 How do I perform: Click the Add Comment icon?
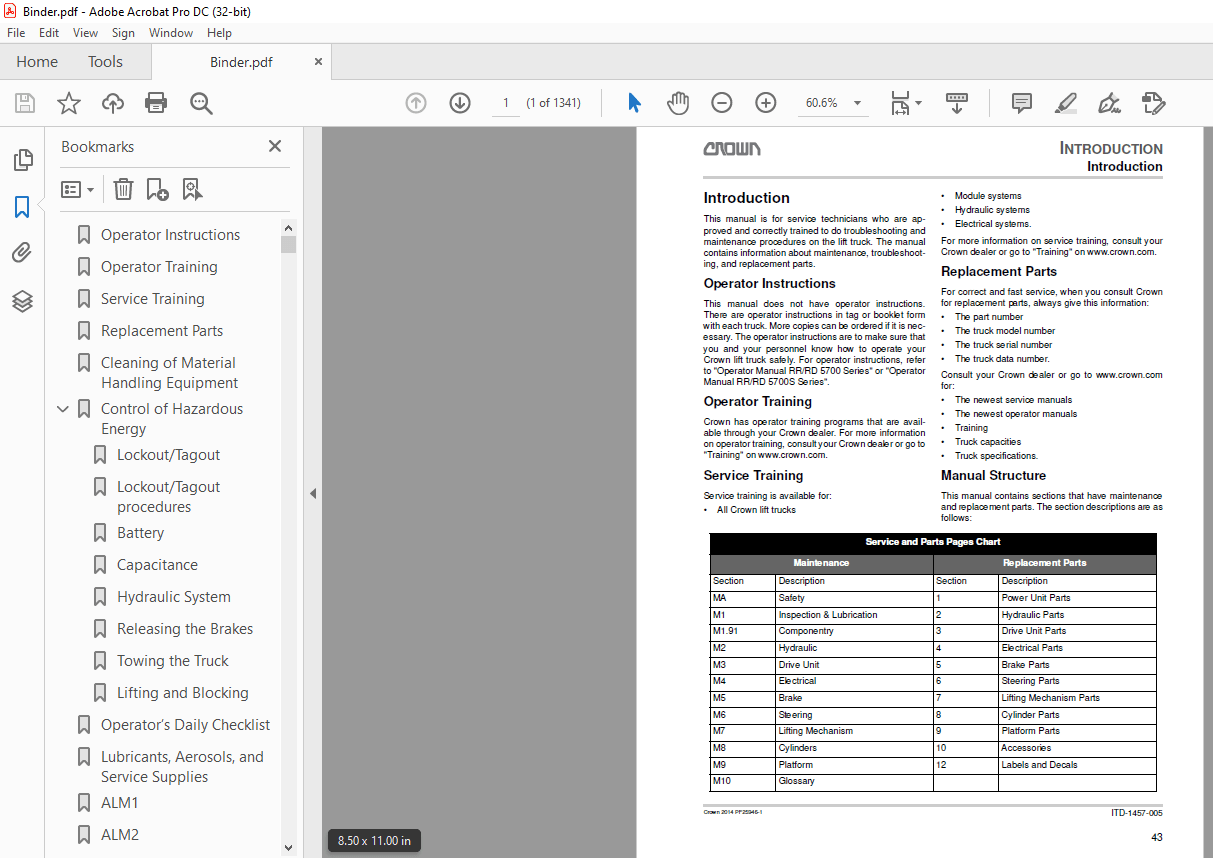tap(1021, 102)
